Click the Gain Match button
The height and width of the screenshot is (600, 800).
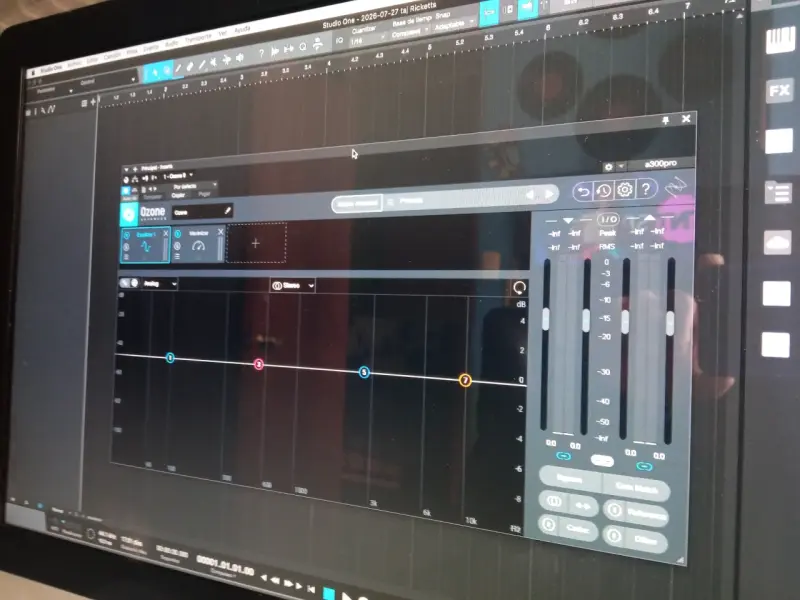point(635,488)
